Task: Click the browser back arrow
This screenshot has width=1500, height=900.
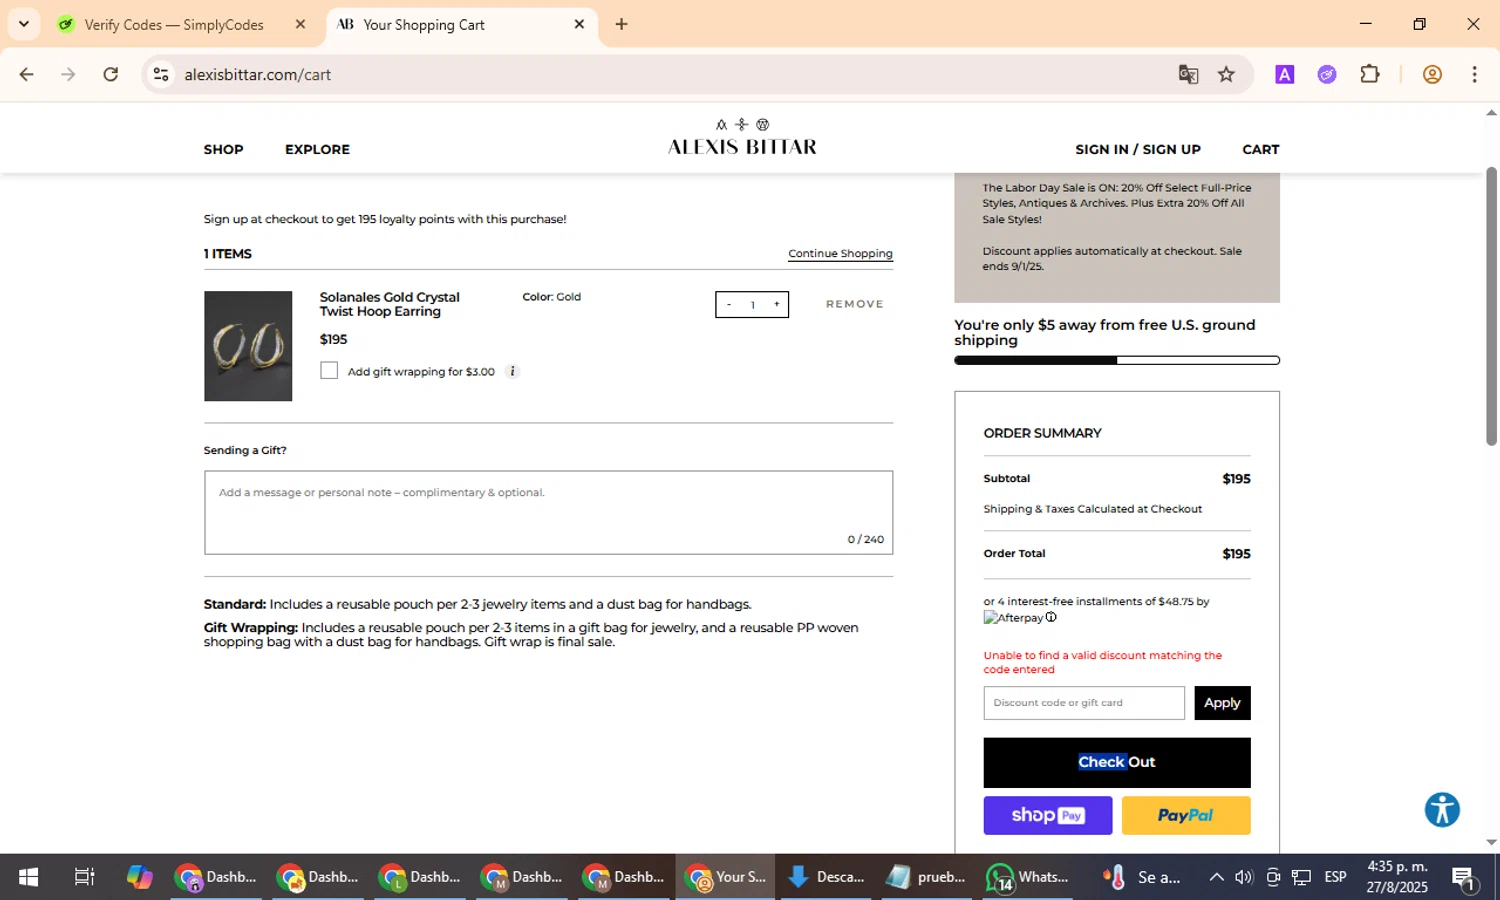Action: click(27, 74)
